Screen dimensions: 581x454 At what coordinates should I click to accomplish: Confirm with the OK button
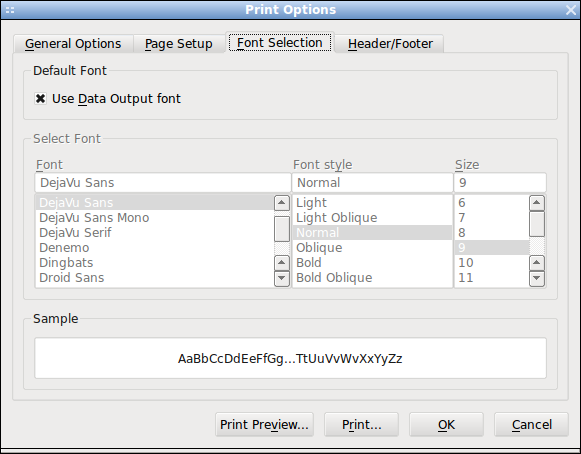coord(446,424)
